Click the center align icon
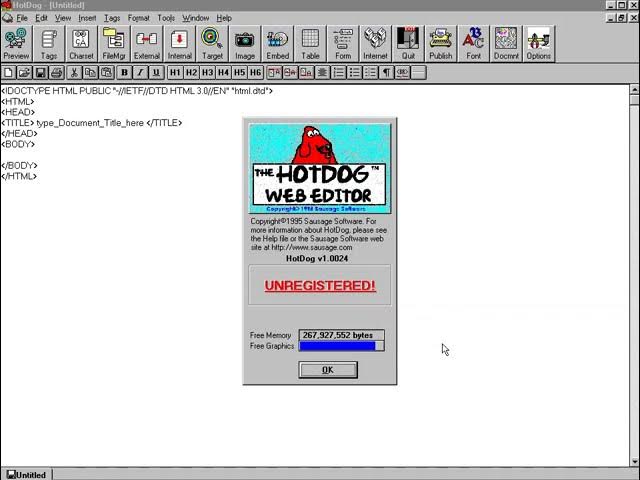Viewport: 640px width, 480px height. [x=322, y=73]
